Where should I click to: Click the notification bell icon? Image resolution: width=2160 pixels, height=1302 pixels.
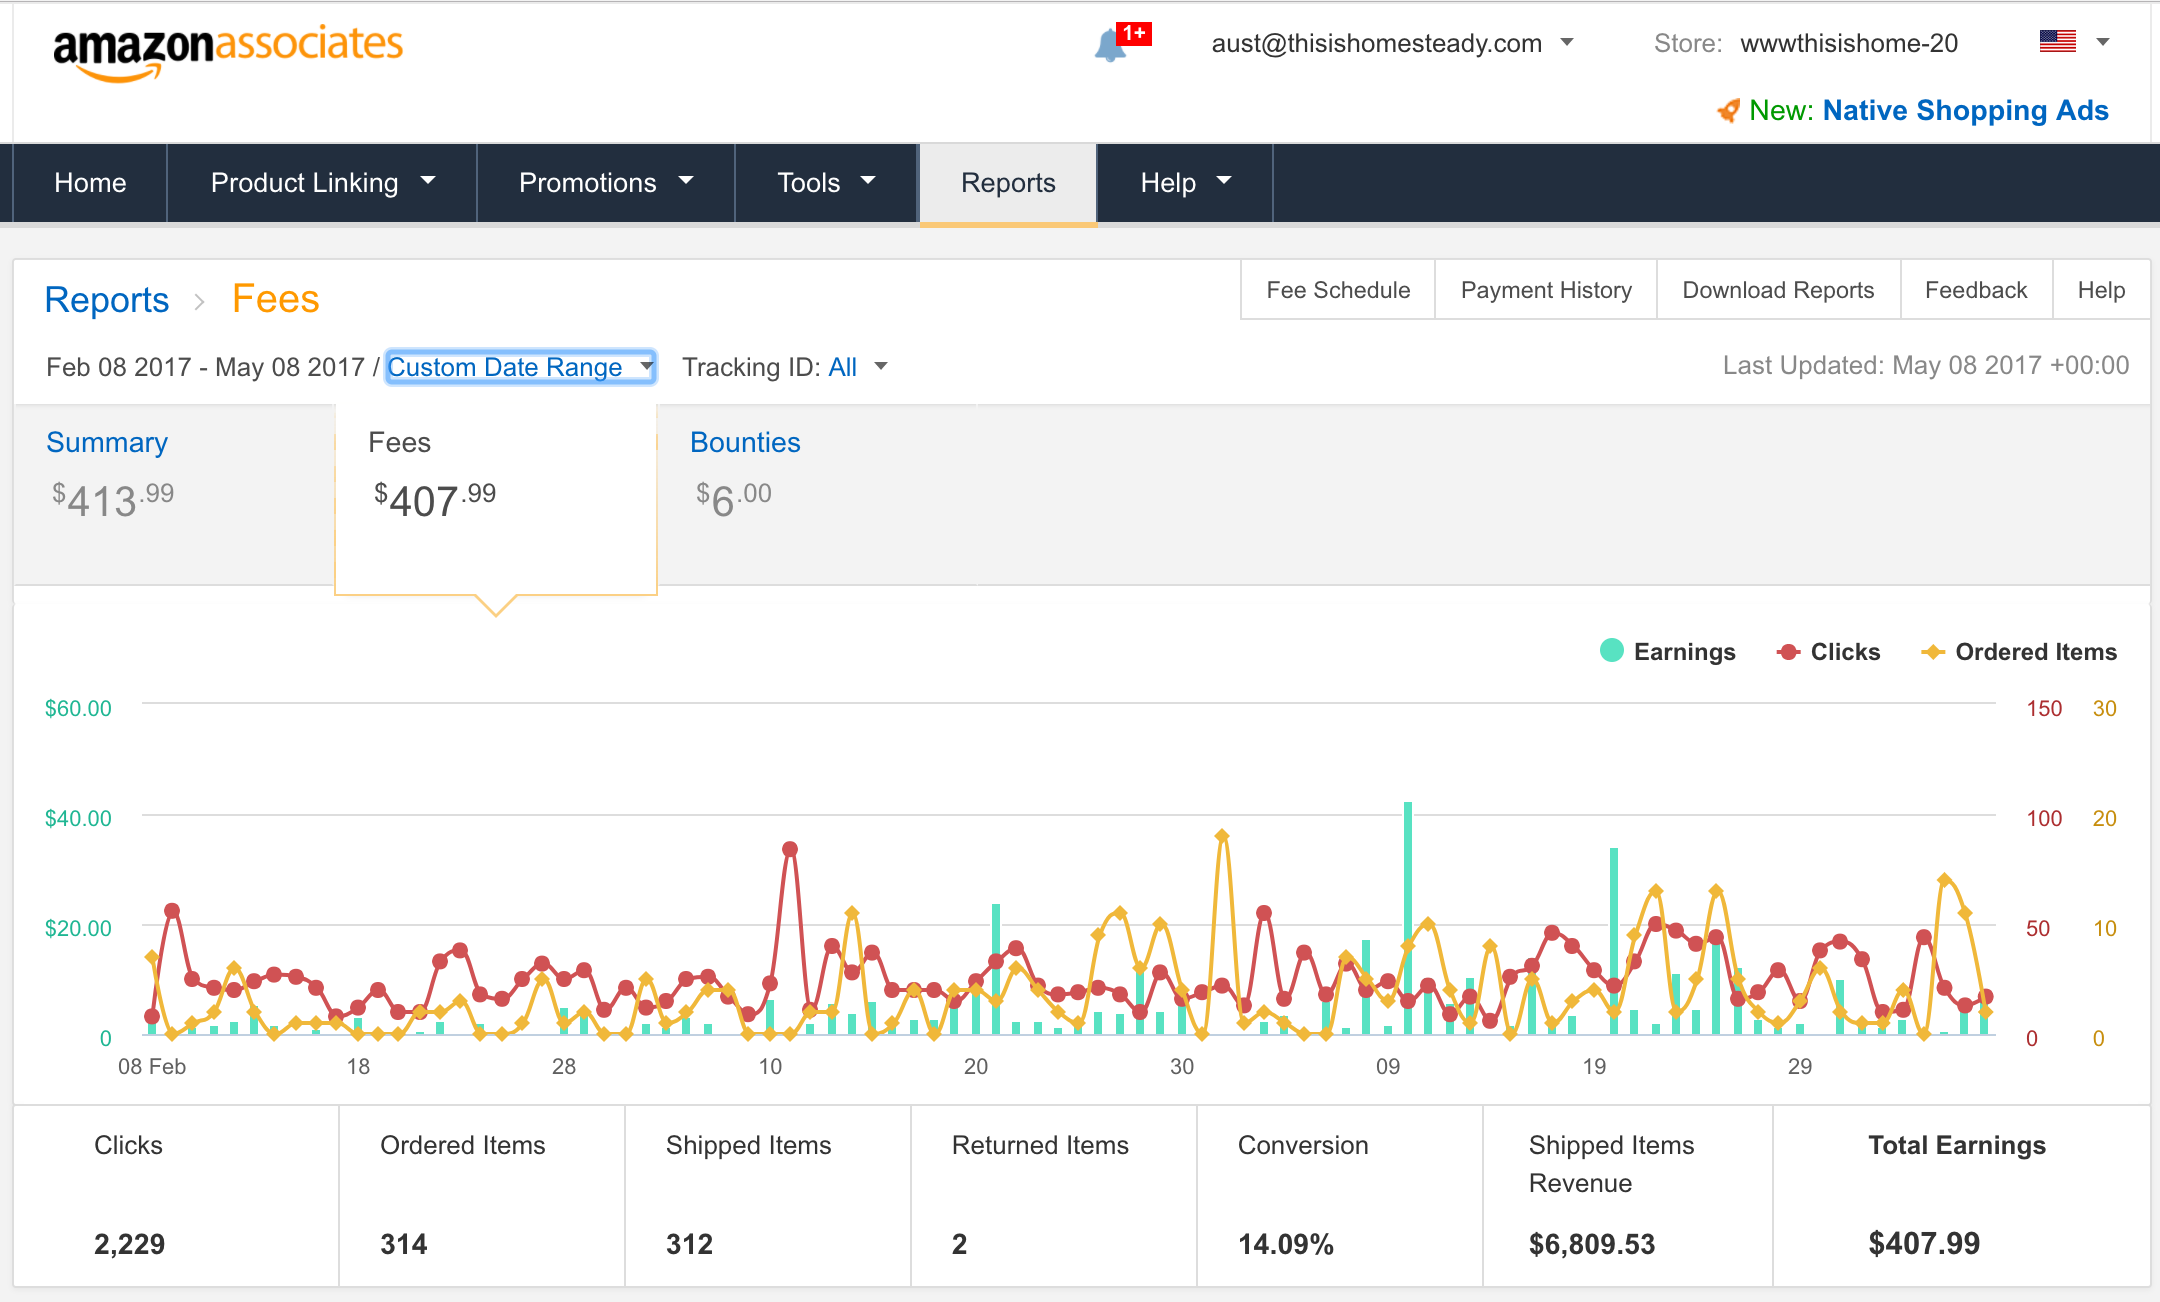1110,45
